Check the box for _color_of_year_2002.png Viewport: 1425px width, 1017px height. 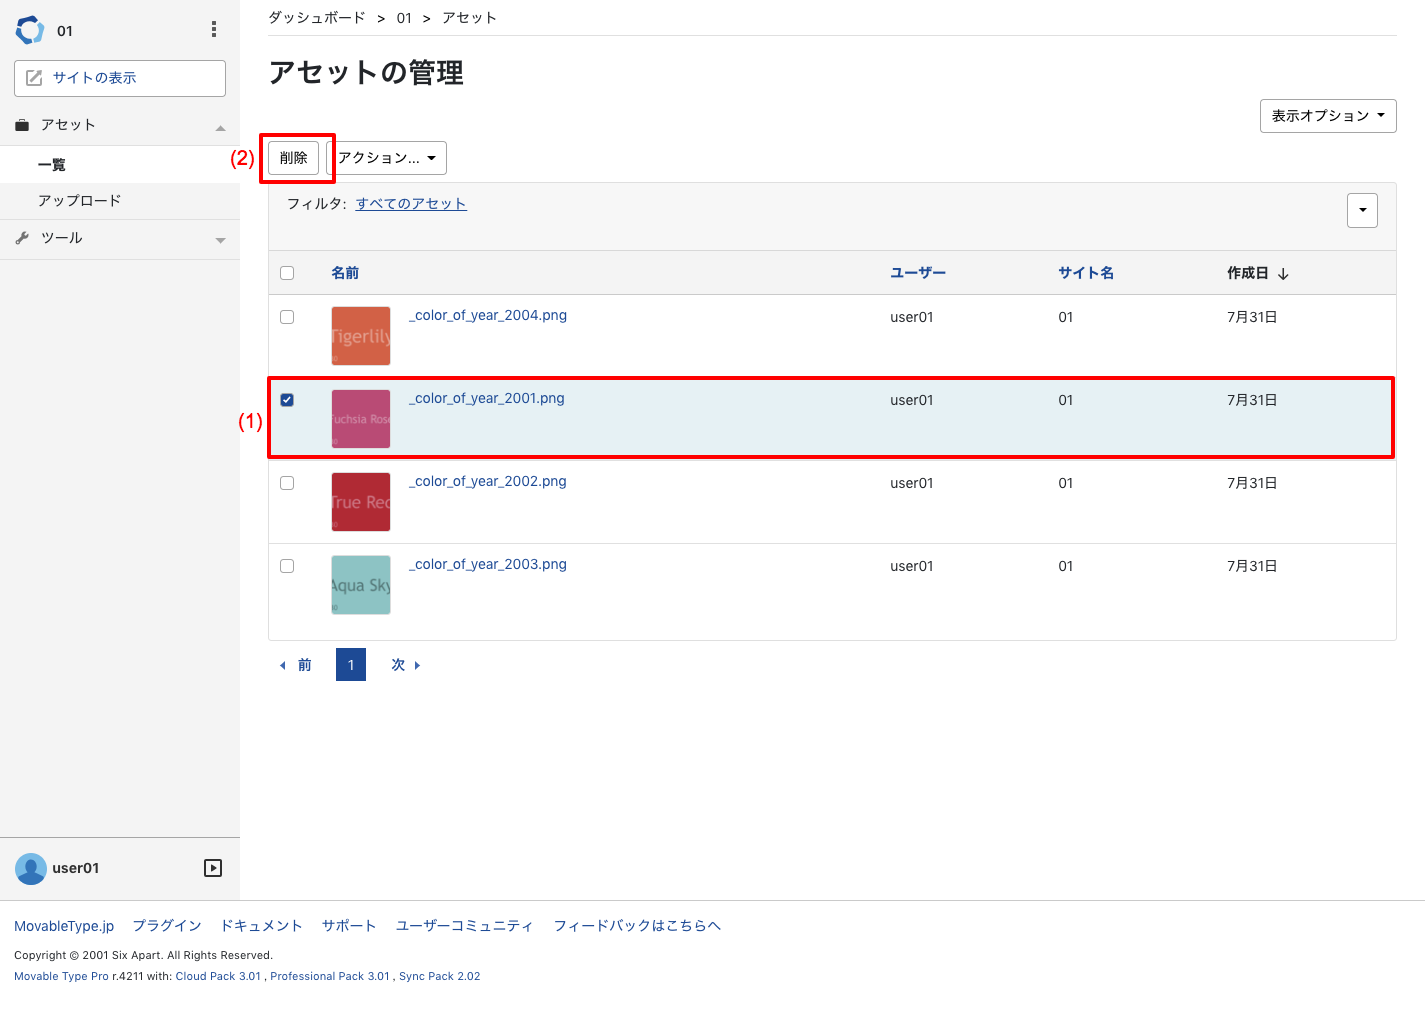287,483
